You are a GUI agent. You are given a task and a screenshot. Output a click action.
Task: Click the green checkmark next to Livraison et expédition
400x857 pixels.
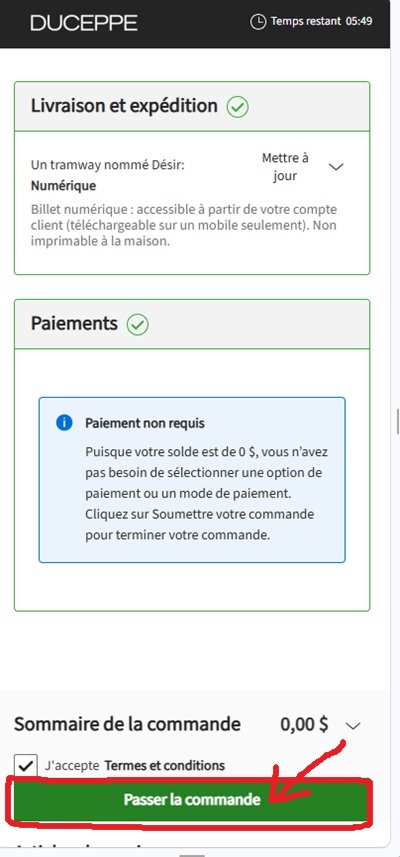click(x=238, y=107)
